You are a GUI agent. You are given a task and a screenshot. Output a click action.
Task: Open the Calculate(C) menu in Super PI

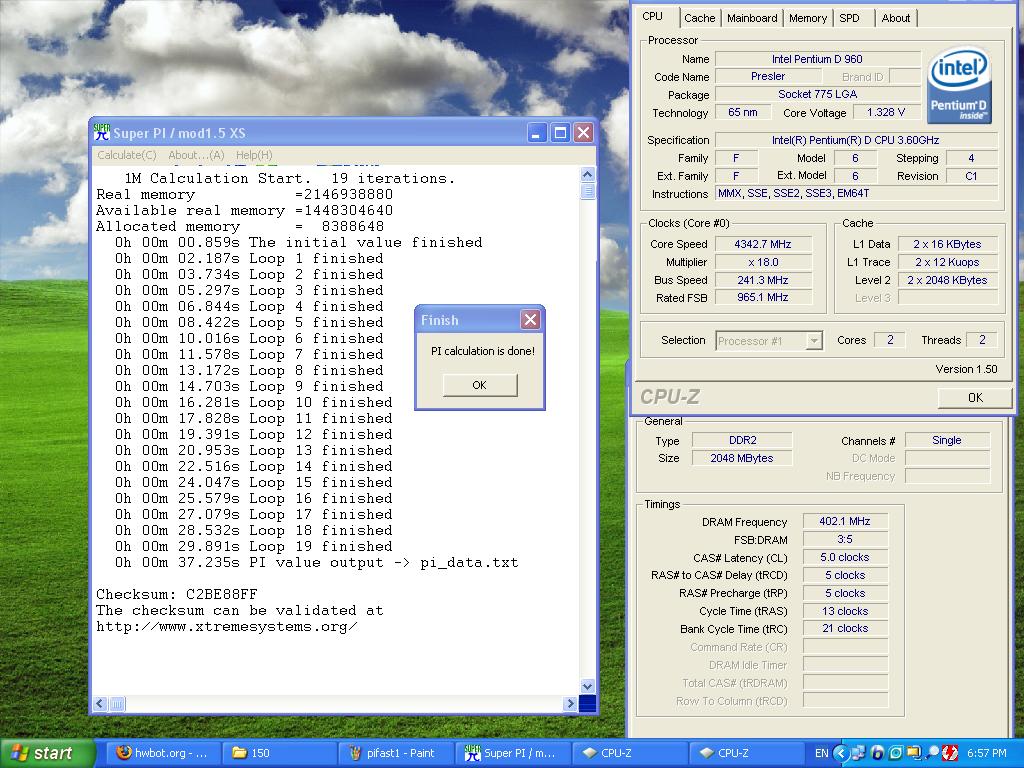(127, 155)
